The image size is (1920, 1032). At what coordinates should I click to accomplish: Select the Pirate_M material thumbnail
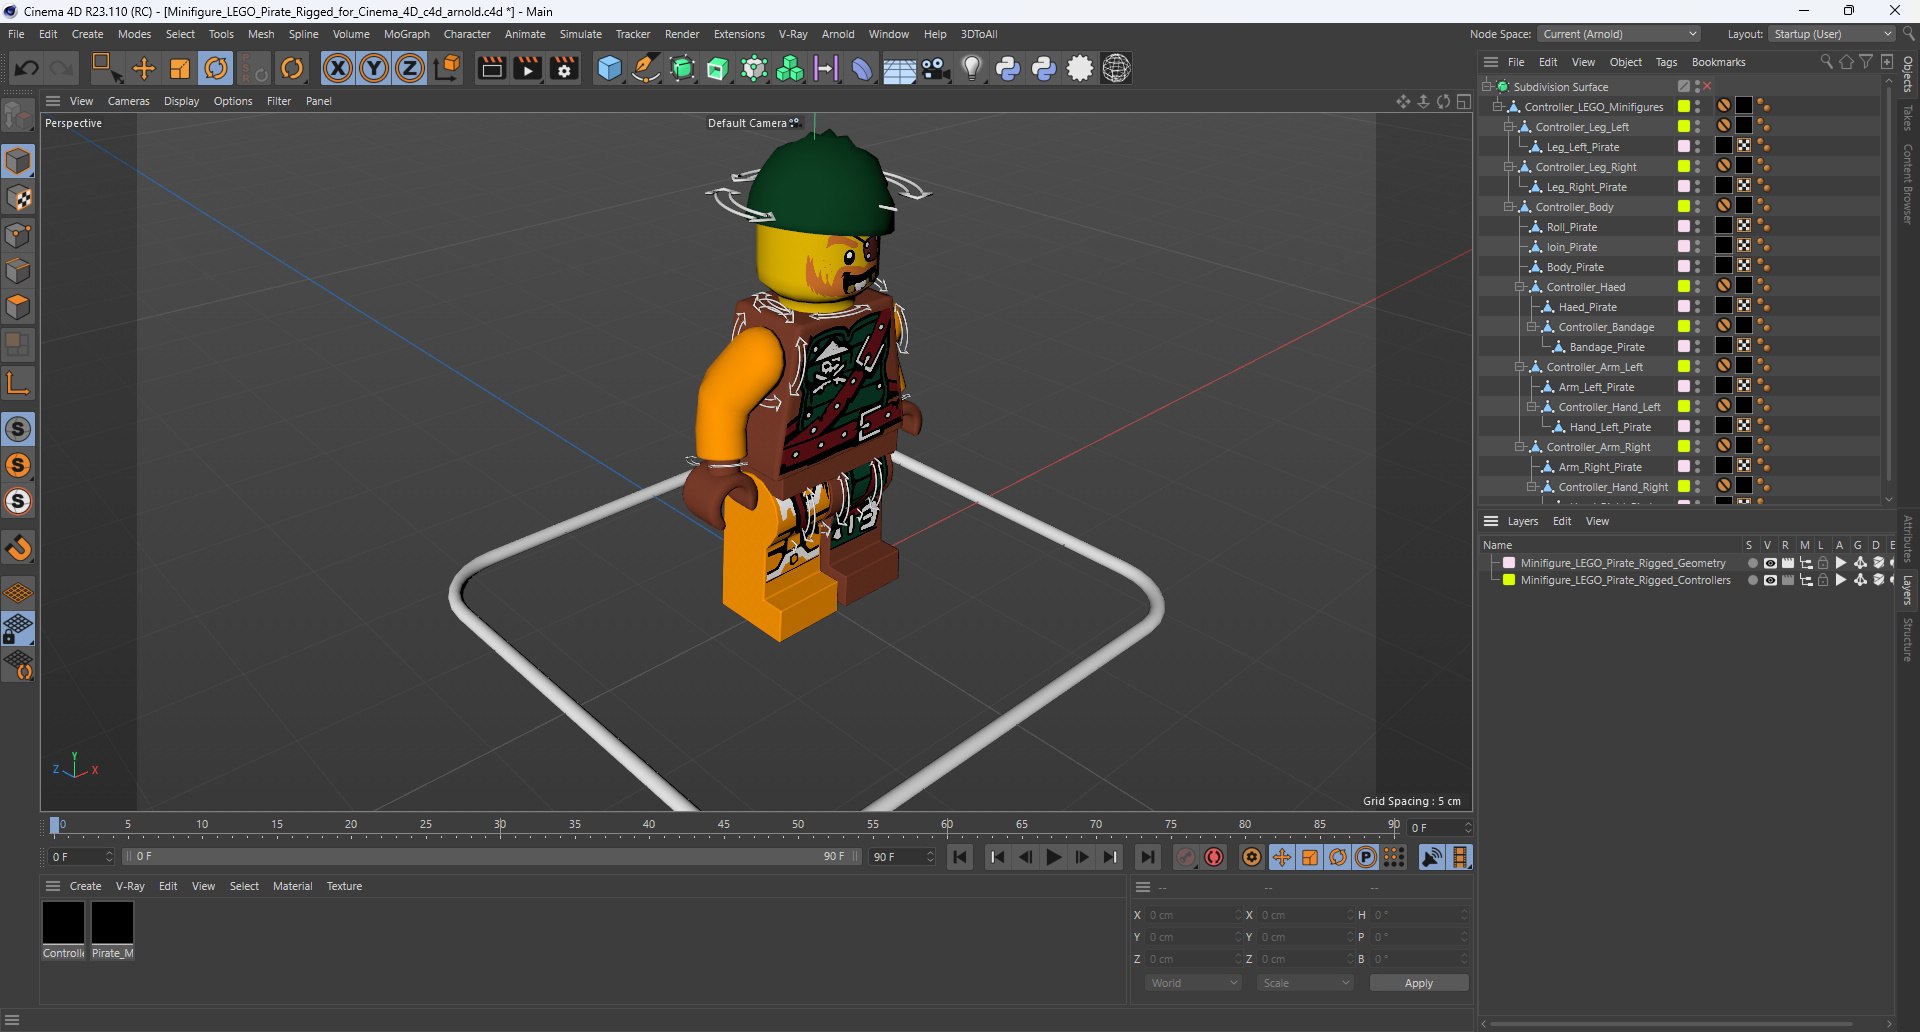[x=112, y=922]
